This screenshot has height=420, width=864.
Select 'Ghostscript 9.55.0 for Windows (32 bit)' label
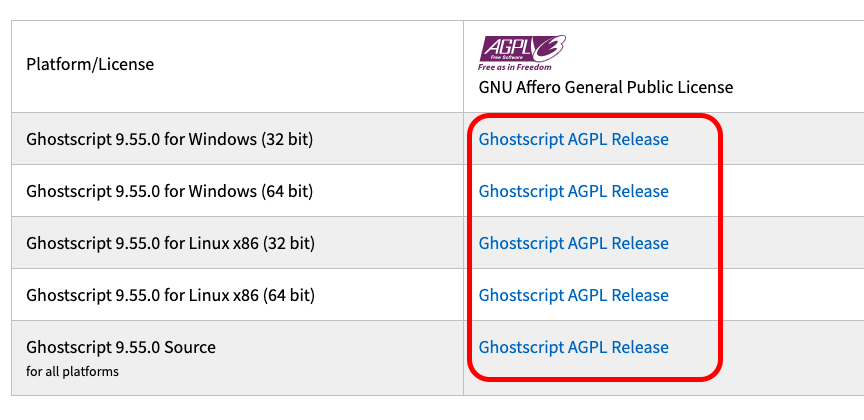tap(169, 139)
